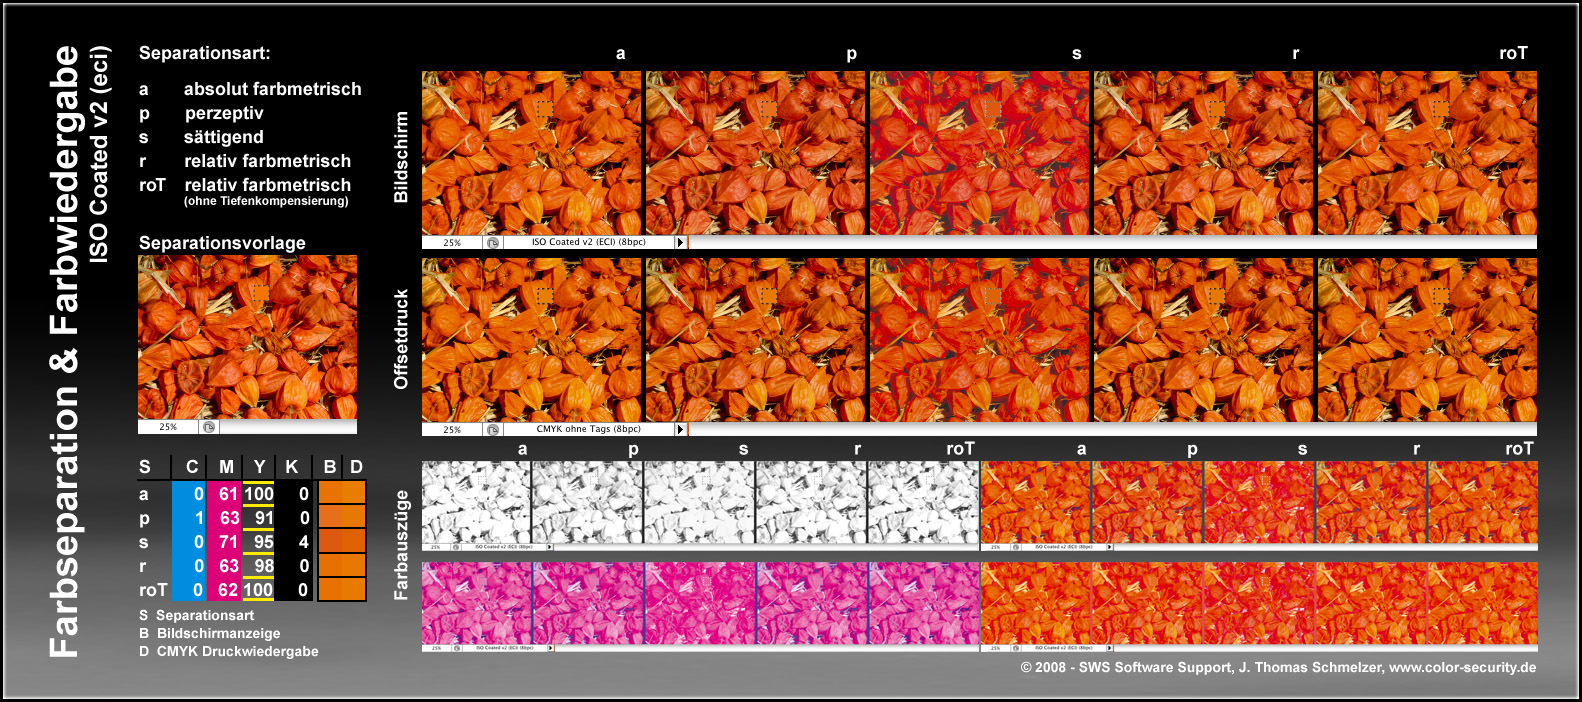The height and width of the screenshot is (702, 1582).
Task: Click the Separationsvorlage source image thumbnail
Action: click(247, 337)
